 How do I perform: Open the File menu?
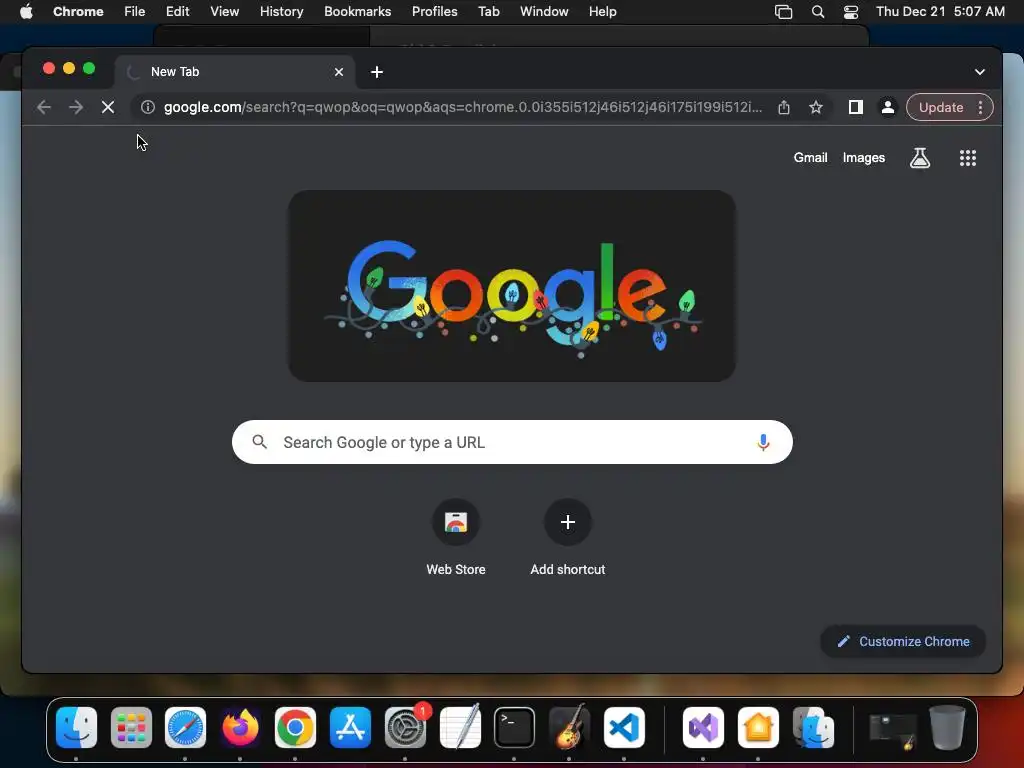[135, 11]
